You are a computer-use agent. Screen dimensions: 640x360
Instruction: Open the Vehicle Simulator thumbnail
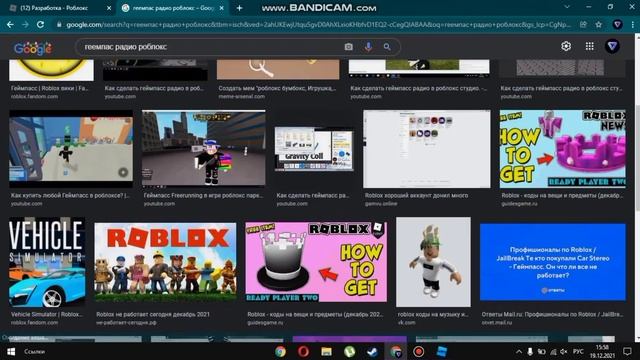[47, 262]
